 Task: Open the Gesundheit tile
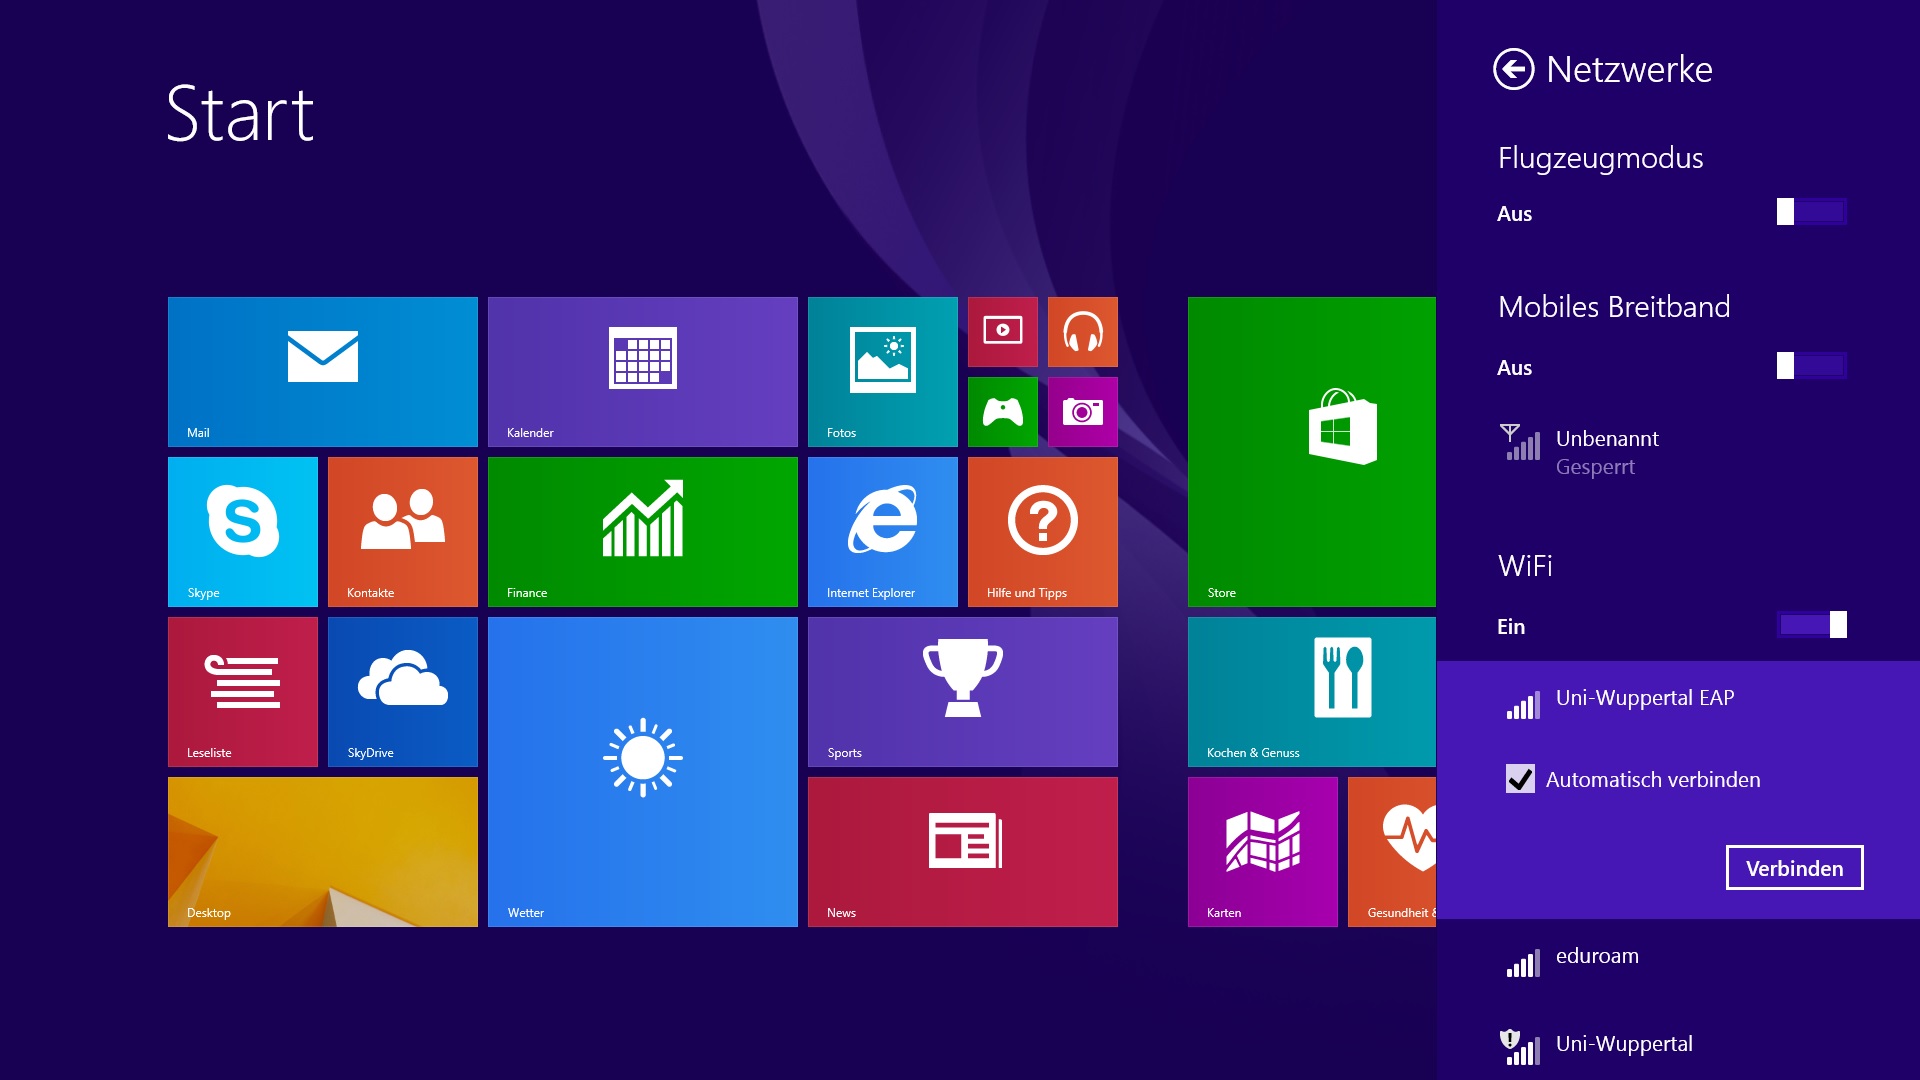coord(1392,852)
